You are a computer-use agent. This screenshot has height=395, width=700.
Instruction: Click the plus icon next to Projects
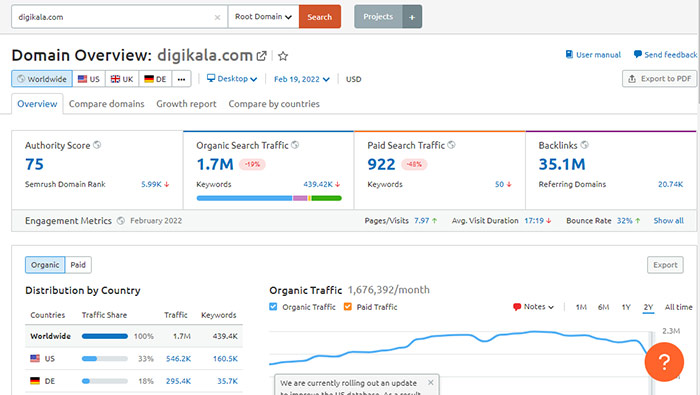[x=412, y=17]
